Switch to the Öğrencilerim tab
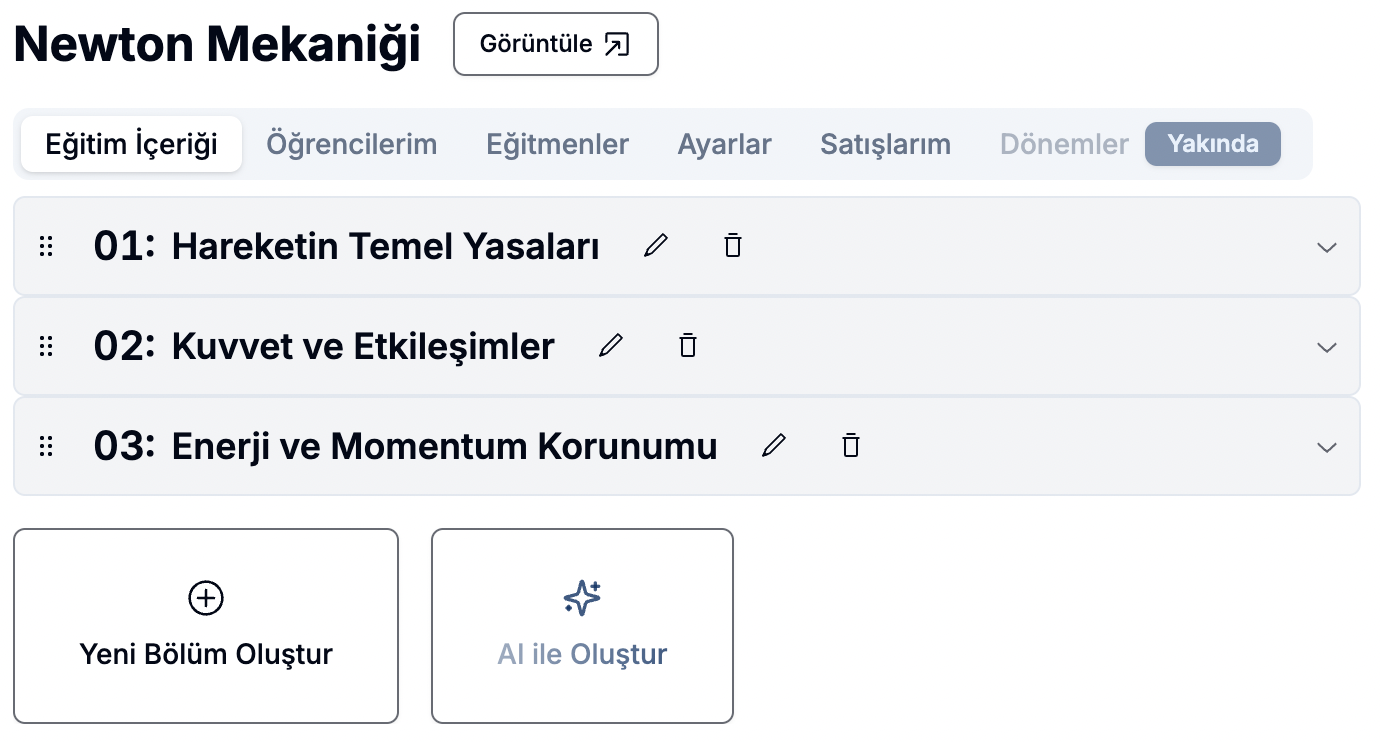Image resolution: width=1380 pixels, height=742 pixels. (352, 144)
